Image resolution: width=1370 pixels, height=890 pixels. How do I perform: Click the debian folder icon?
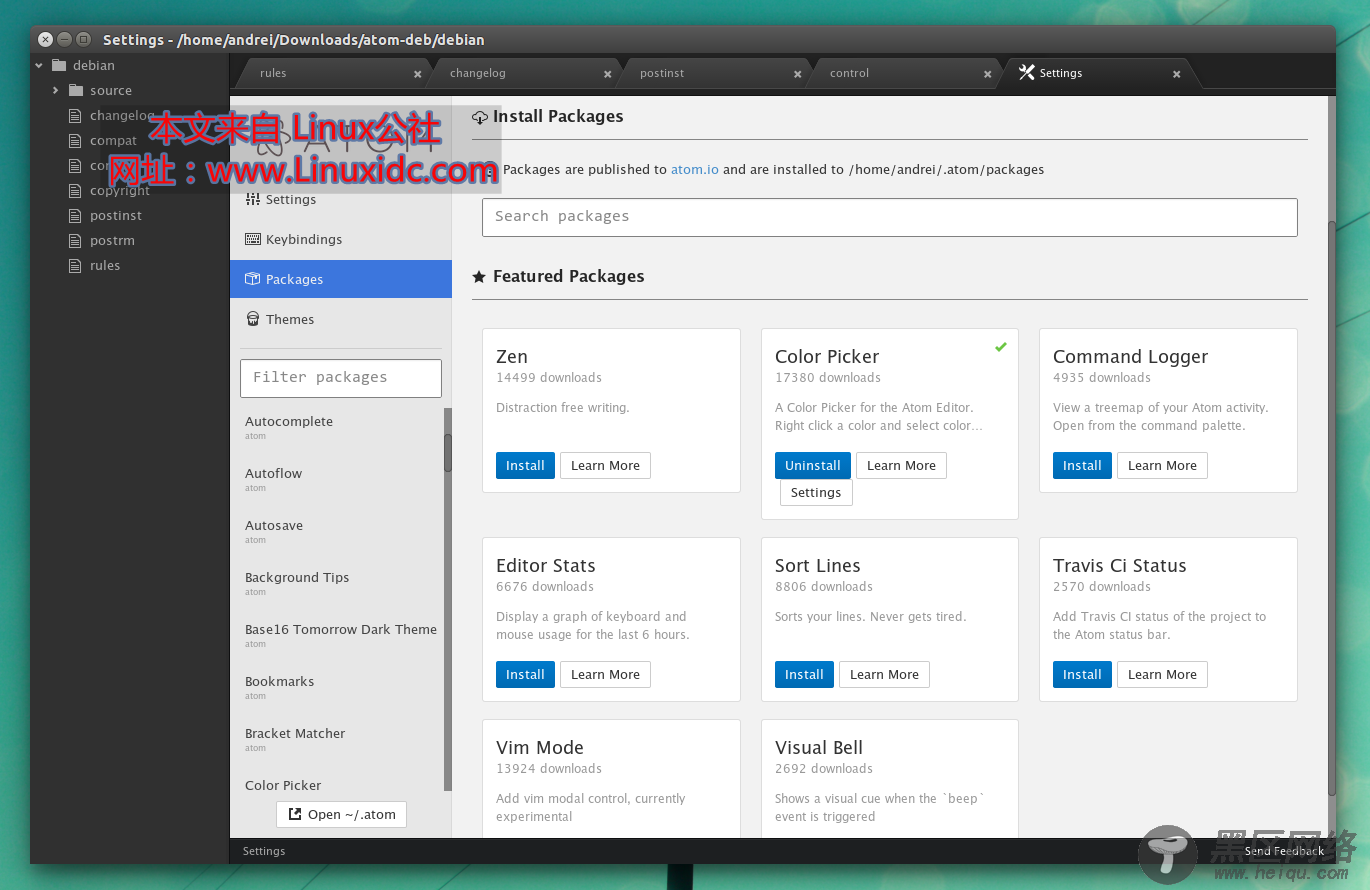59,65
